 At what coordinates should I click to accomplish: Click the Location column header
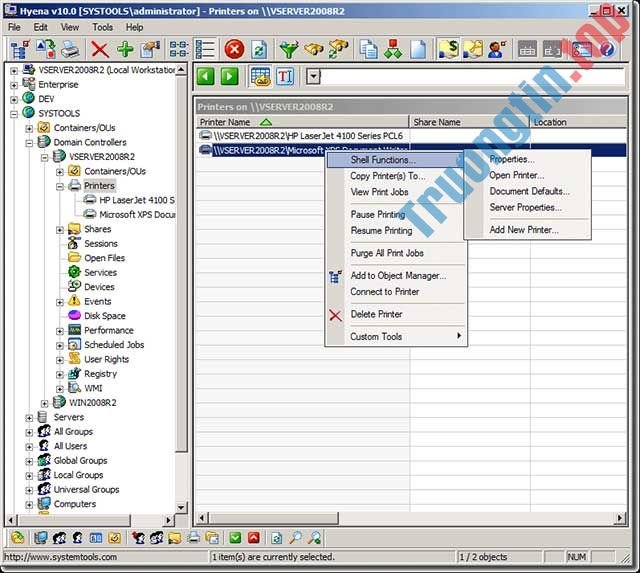click(578, 122)
